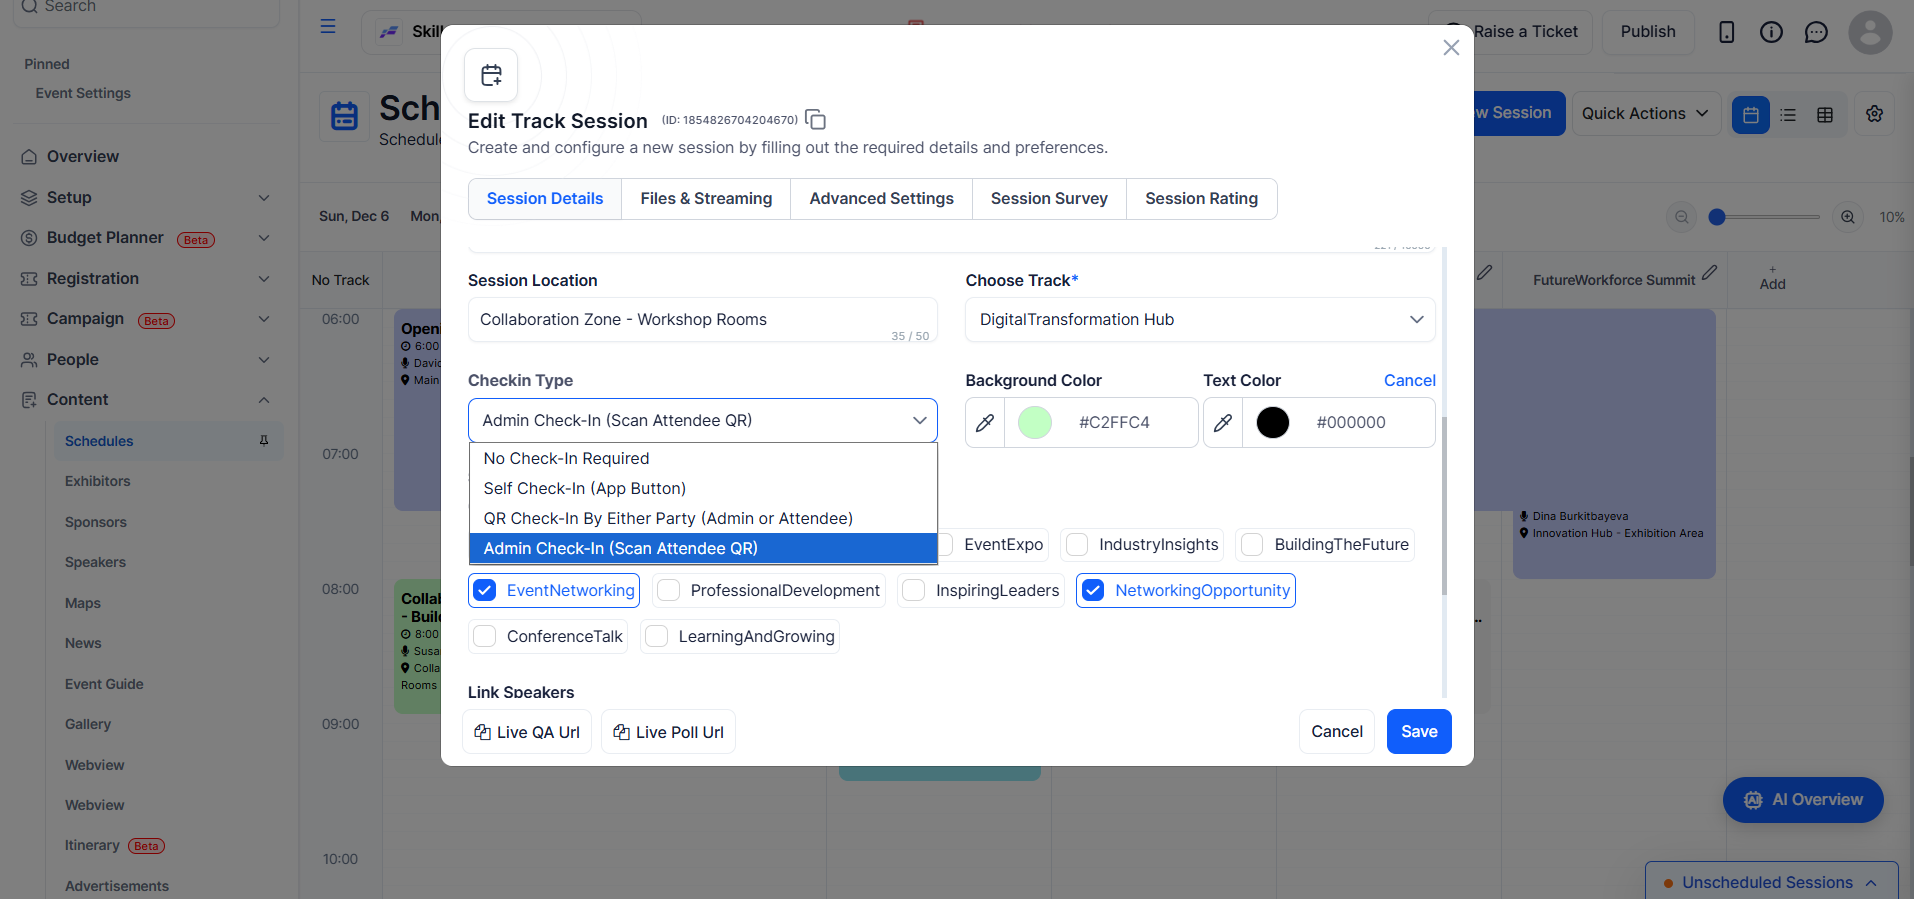Click the zoom in magnifier icon
This screenshot has width=1914, height=899.
pos(1848,217)
